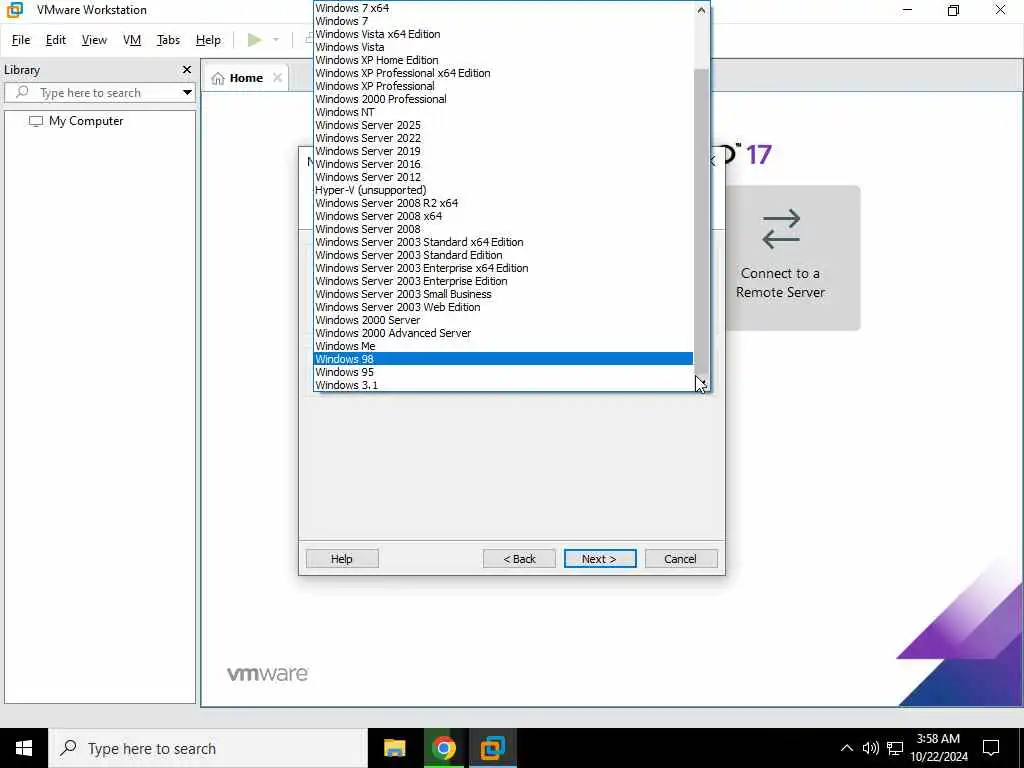
Task: Open the notification center icon
Action: click(x=991, y=748)
